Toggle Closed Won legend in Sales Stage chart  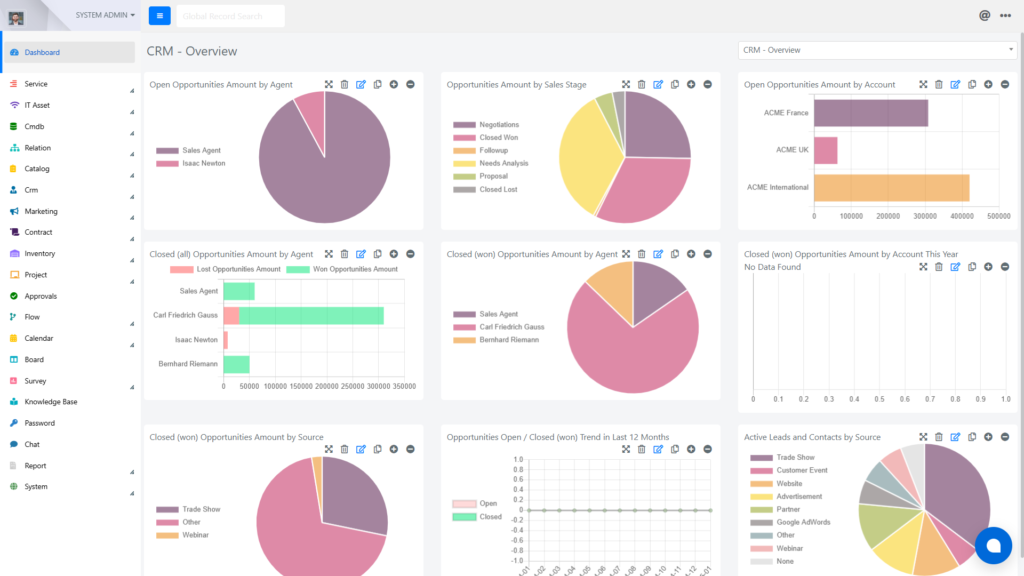click(x=486, y=138)
